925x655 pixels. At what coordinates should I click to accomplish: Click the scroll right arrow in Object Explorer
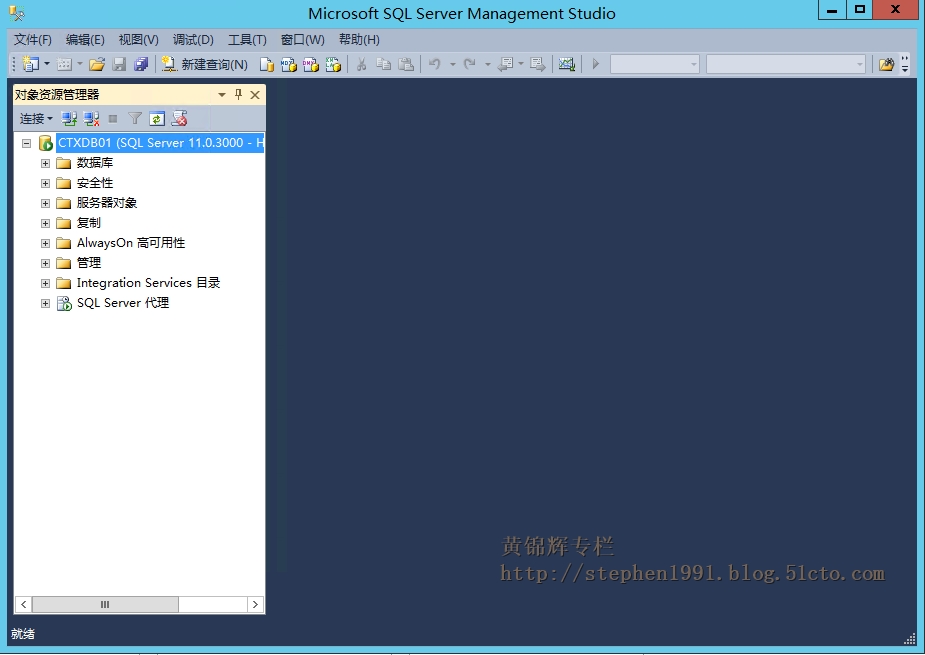(255, 604)
